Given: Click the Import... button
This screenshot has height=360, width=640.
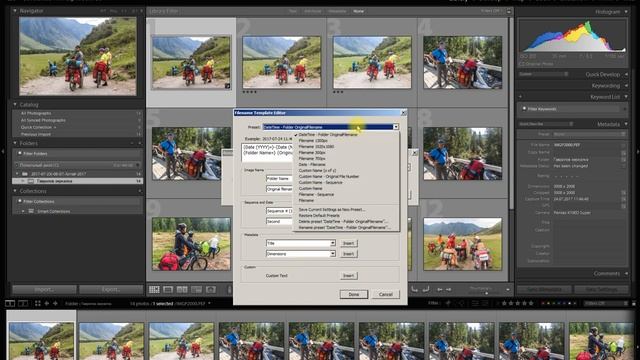Looking at the screenshot, I should [x=44, y=289].
